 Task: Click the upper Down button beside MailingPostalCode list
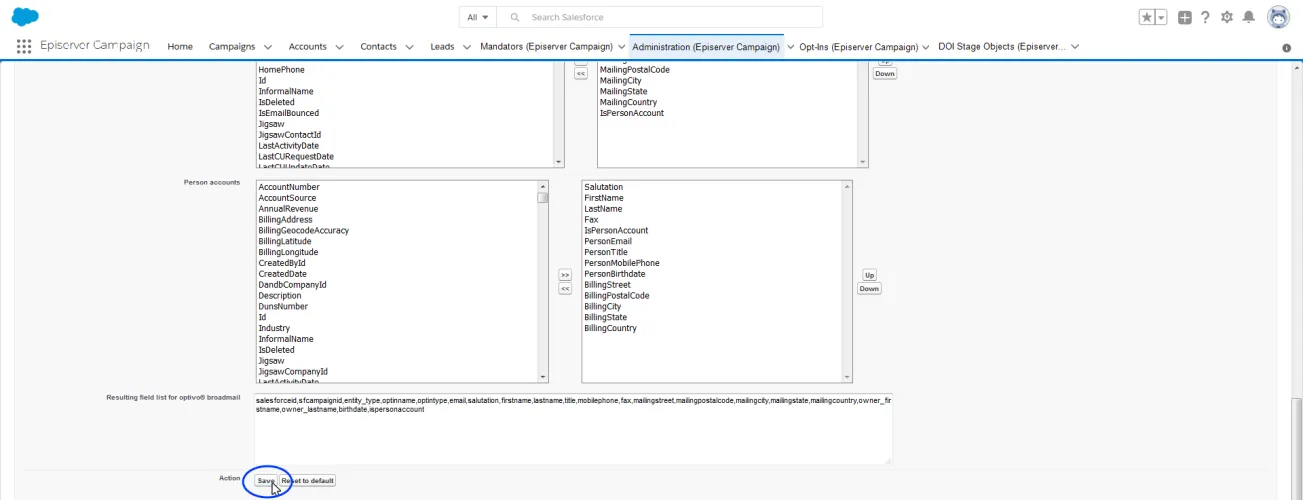pyautogui.click(x=885, y=73)
